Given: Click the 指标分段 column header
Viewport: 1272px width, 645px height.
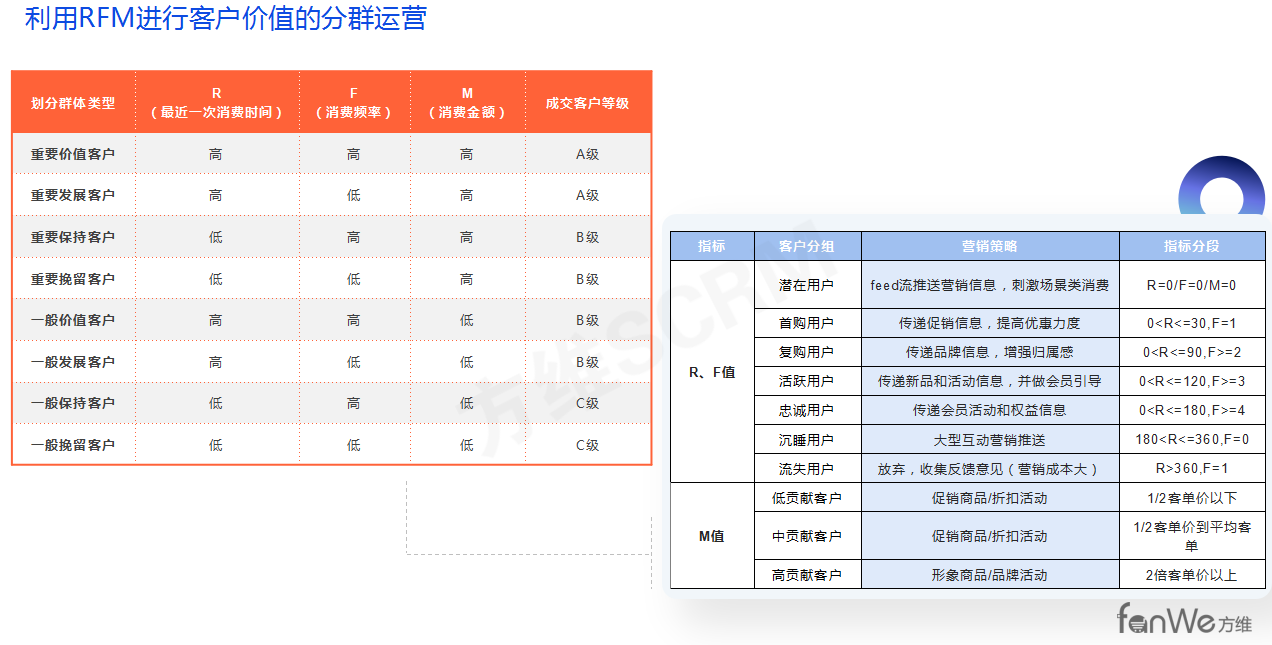Looking at the screenshot, I should click(x=1191, y=246).
